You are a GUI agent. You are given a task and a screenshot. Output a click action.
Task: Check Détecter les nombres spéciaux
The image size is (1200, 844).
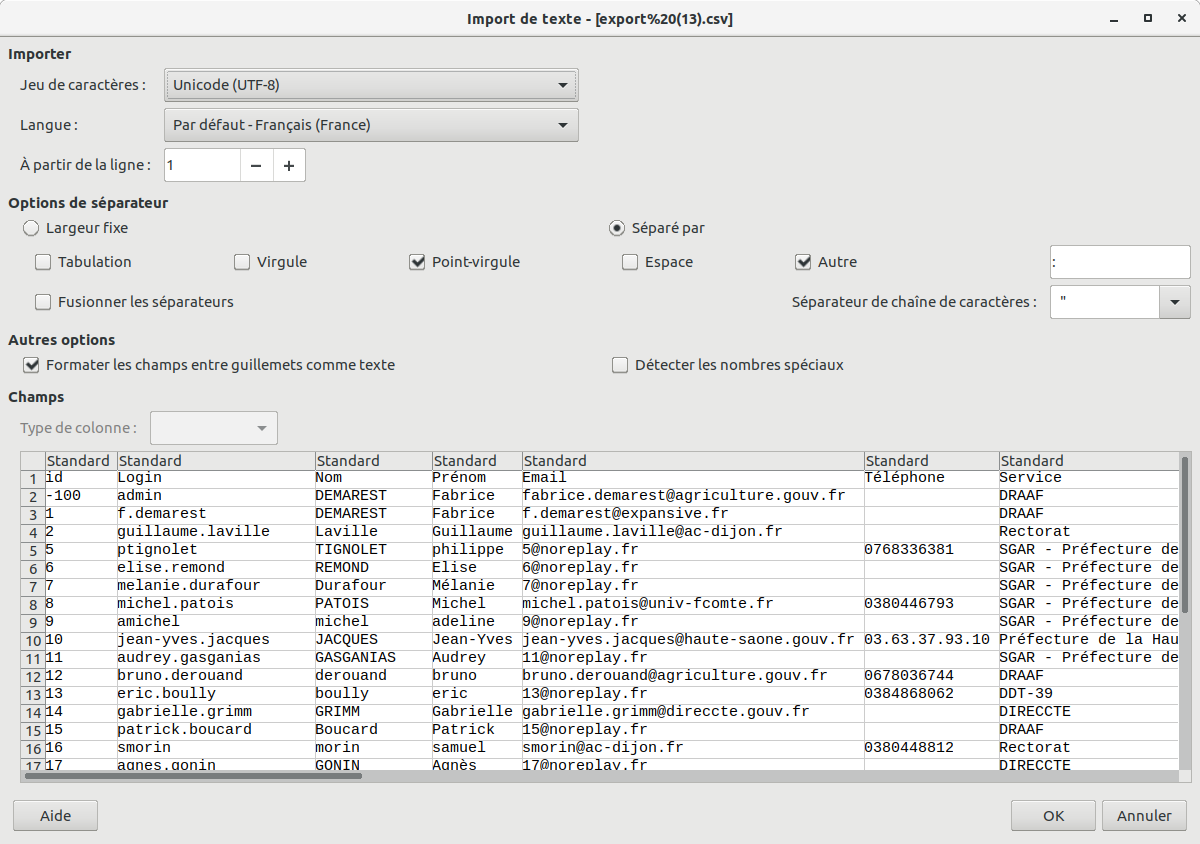620,365
